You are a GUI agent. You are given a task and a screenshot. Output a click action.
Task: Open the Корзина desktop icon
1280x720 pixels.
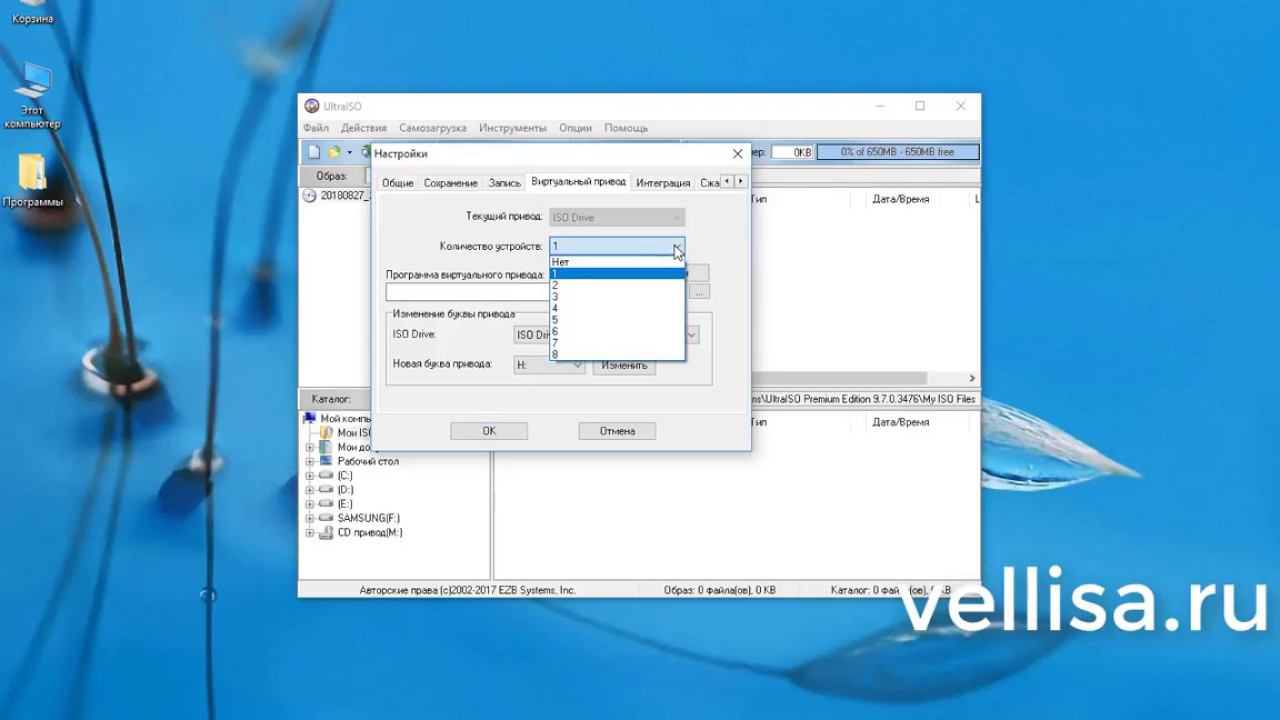(x=32, y=12)
